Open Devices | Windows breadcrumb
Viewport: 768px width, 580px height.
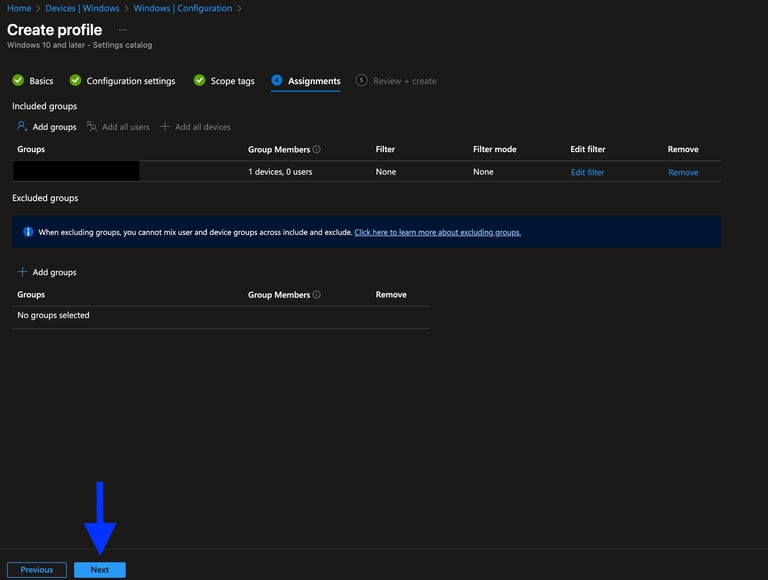82,8
